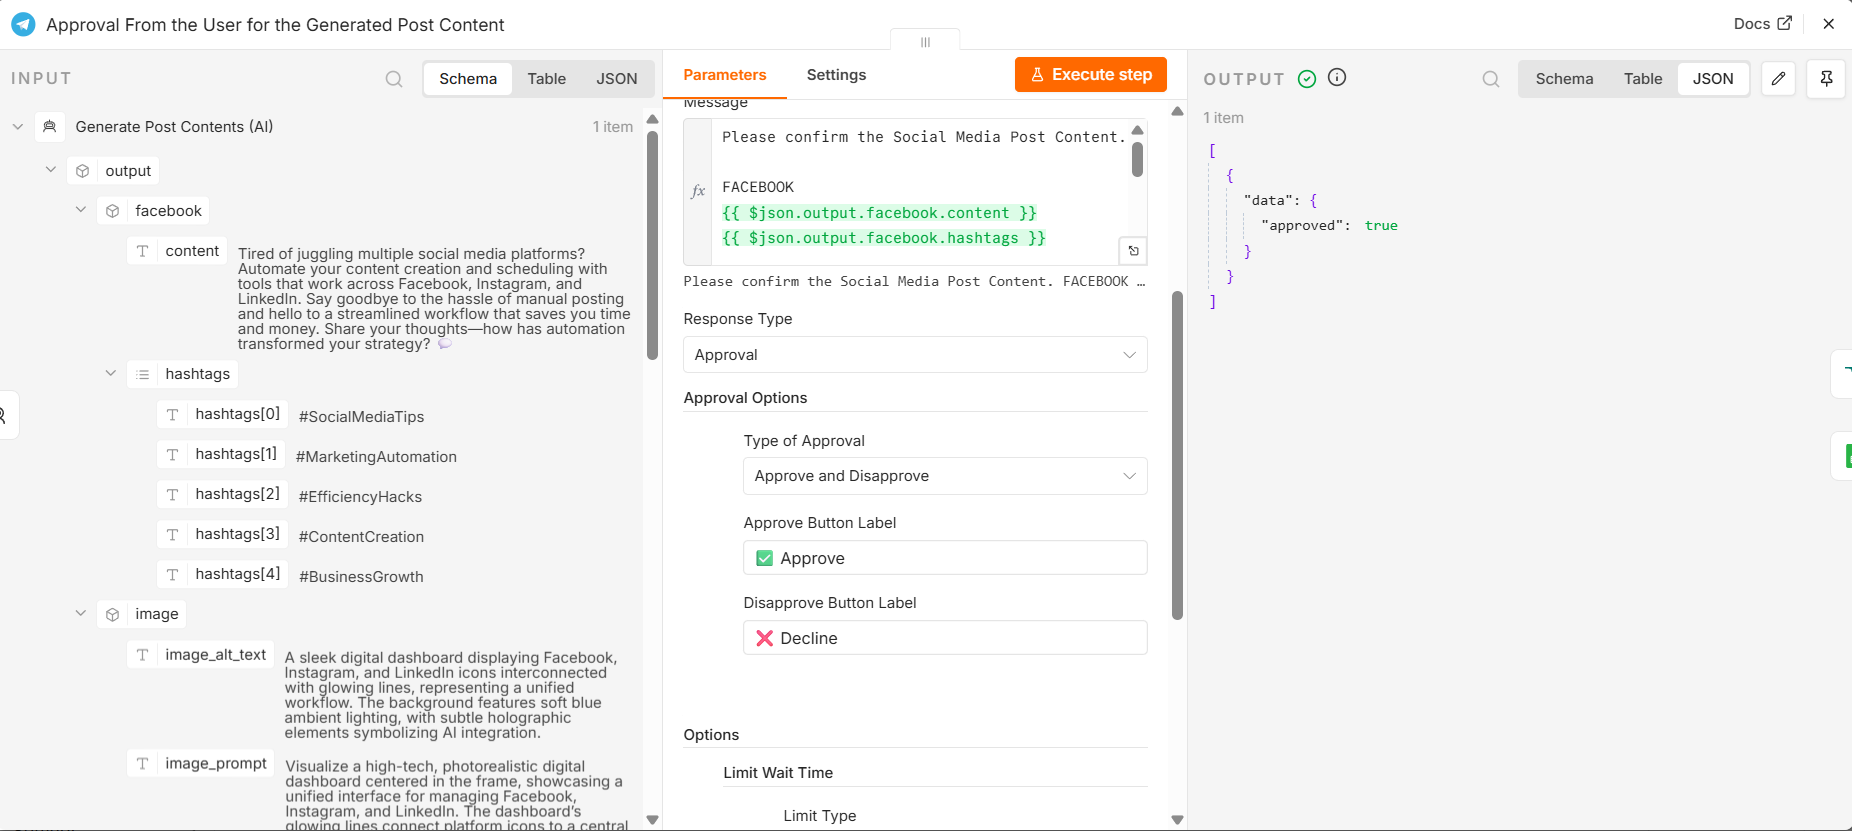Screen dimensions: 1852x831
Task: Click the input panel search icon
Action: tap(394, 79)
